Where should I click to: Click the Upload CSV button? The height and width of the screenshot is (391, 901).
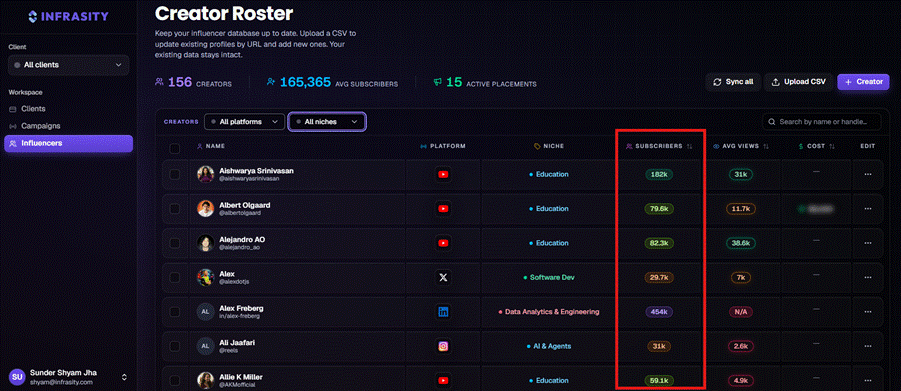[x=799, y=82]
